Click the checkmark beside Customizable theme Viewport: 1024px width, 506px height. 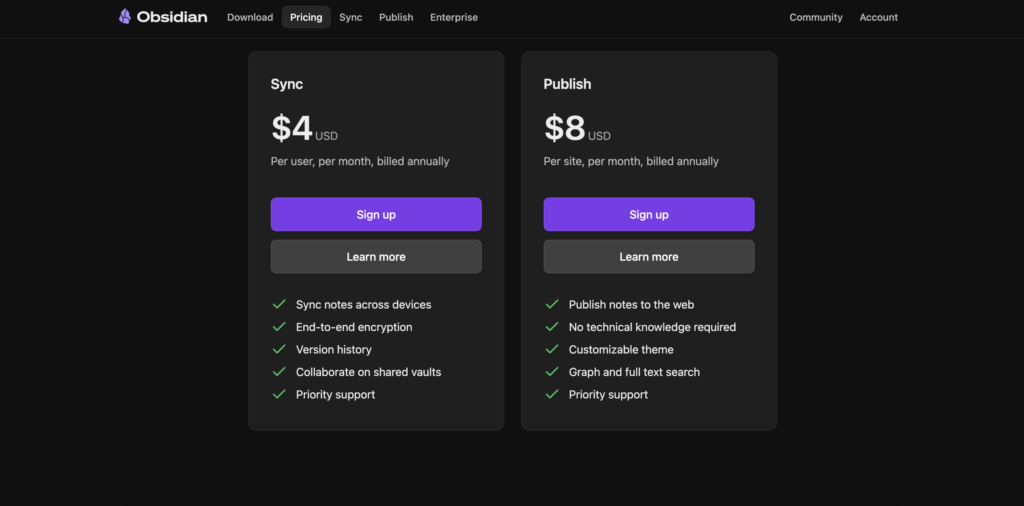point(552,349)
